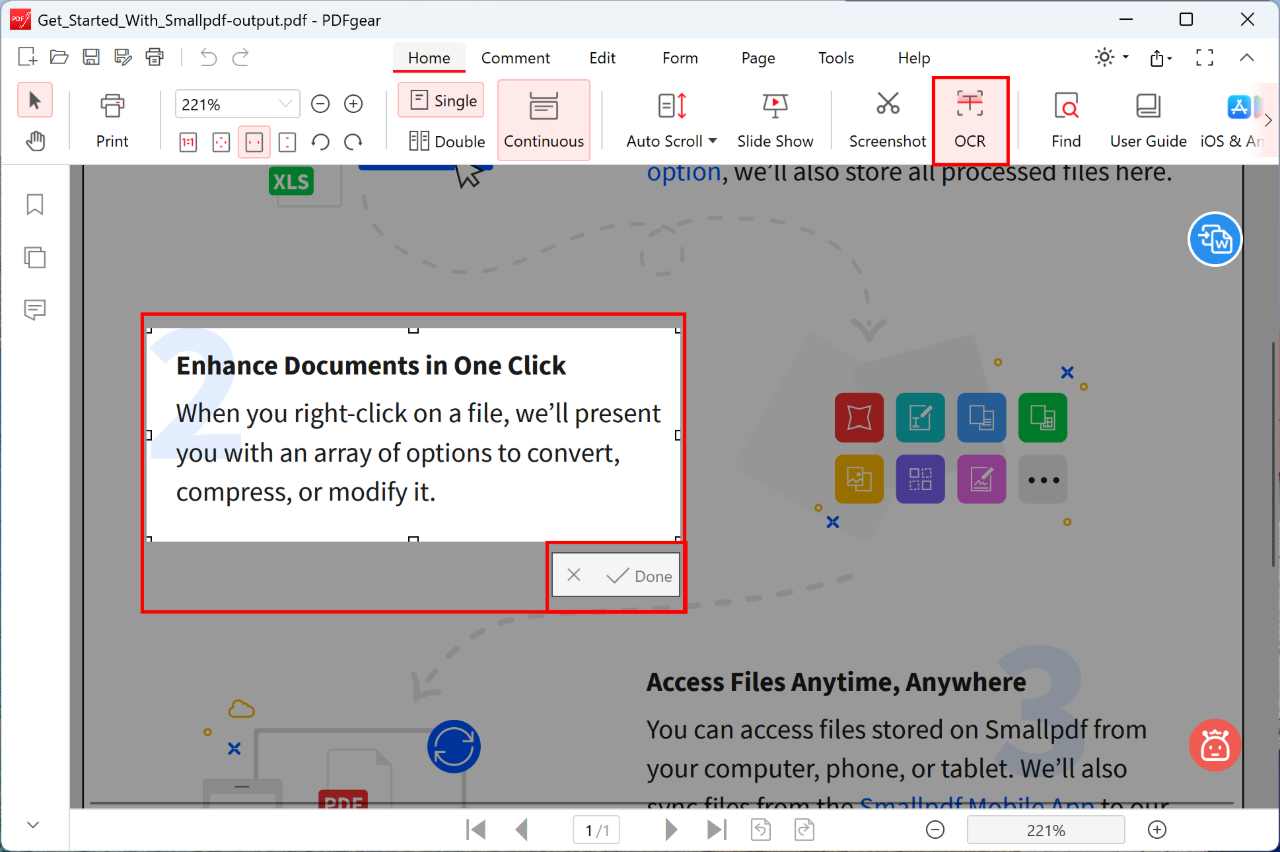
Task: Select the arrow cursor tool
Action: pyautogui.click(x=35, y=101)
